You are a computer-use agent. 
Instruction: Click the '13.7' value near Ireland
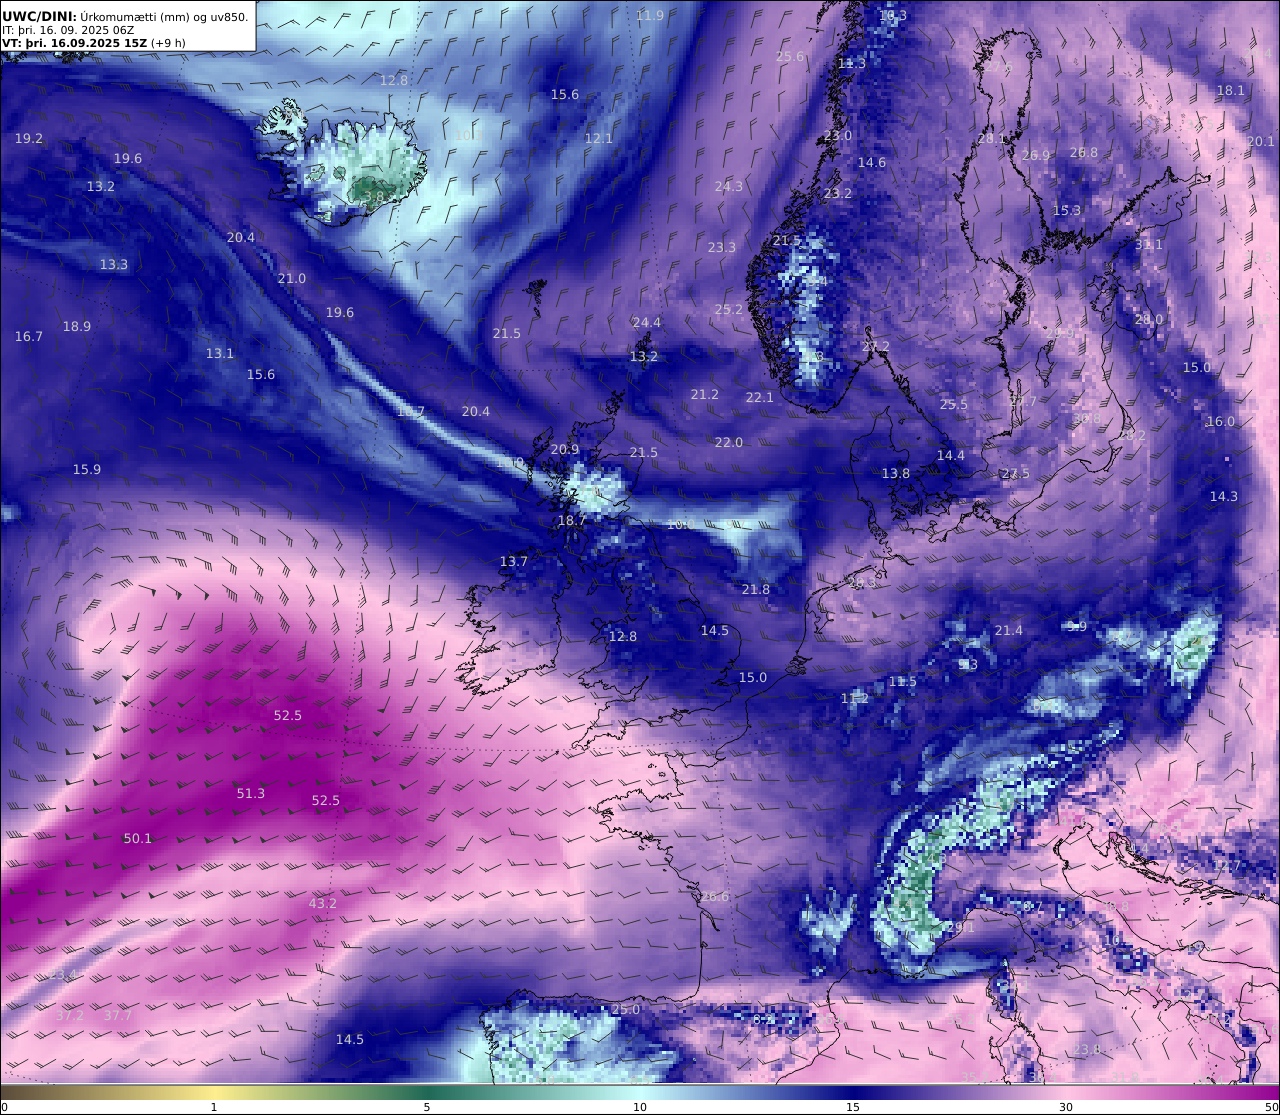pos(514,562)
